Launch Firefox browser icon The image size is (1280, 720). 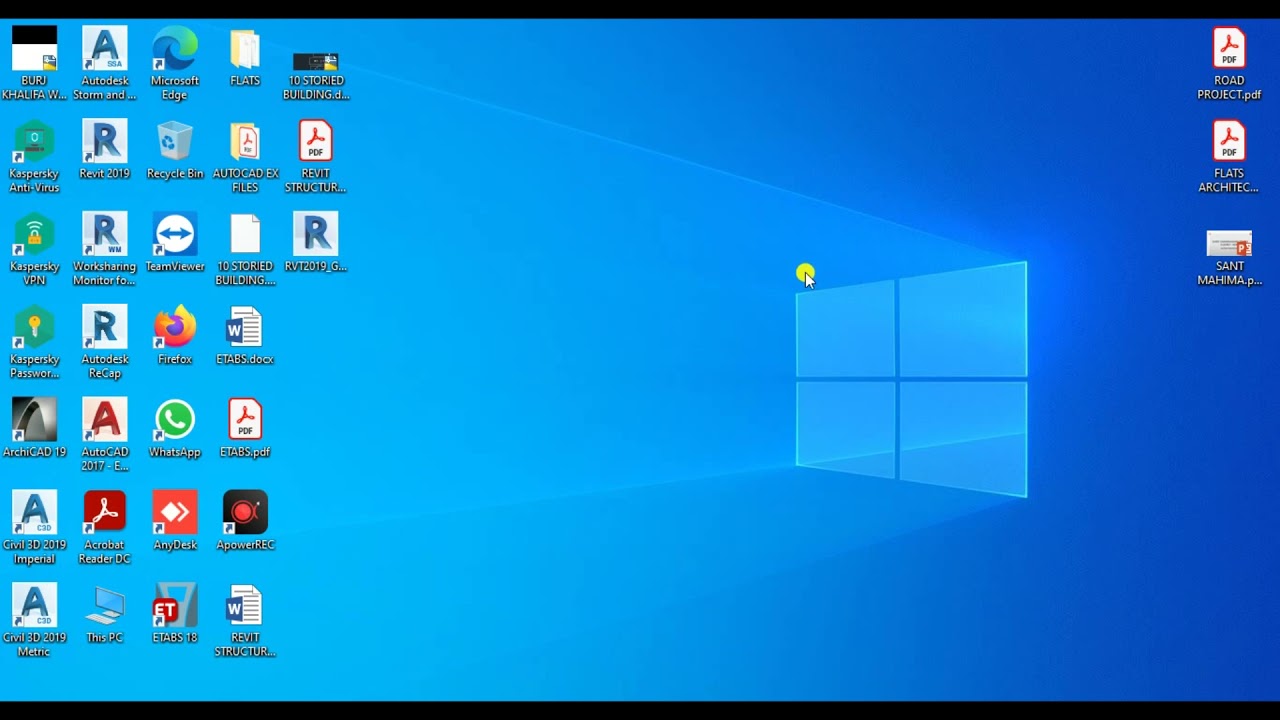pos(175,335)
